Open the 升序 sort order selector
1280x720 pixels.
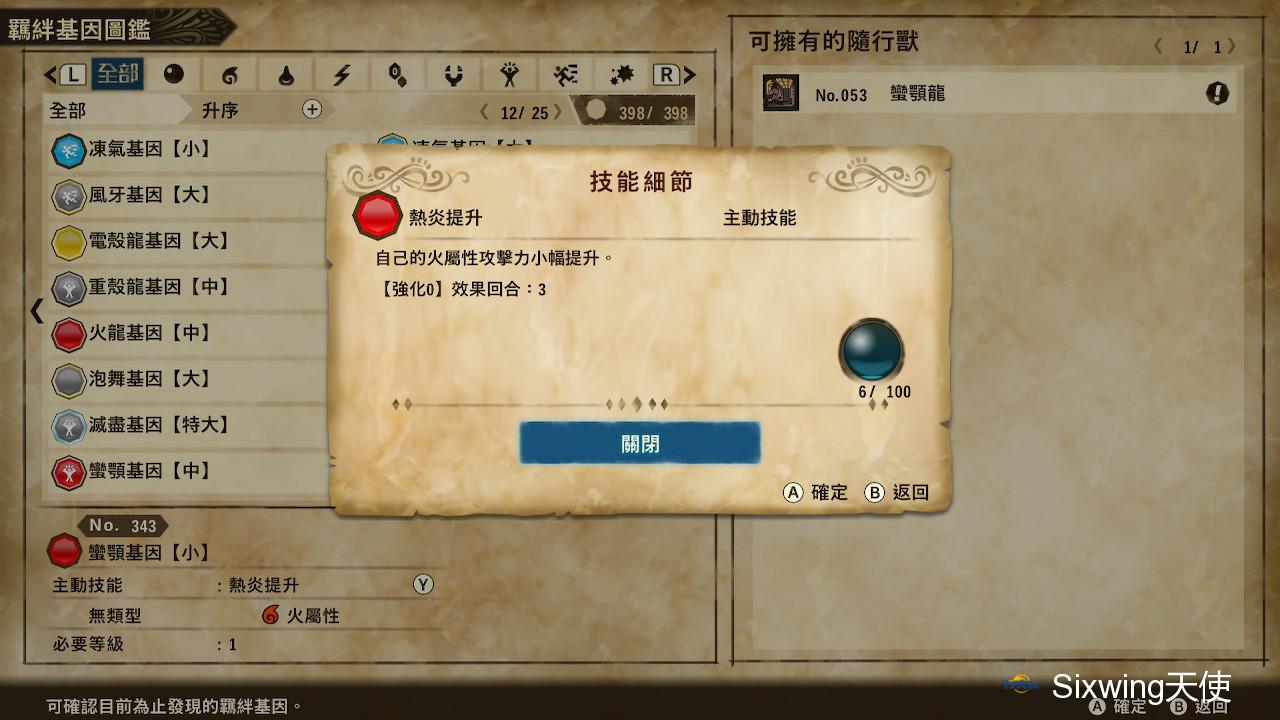click(x=220, y=110)
